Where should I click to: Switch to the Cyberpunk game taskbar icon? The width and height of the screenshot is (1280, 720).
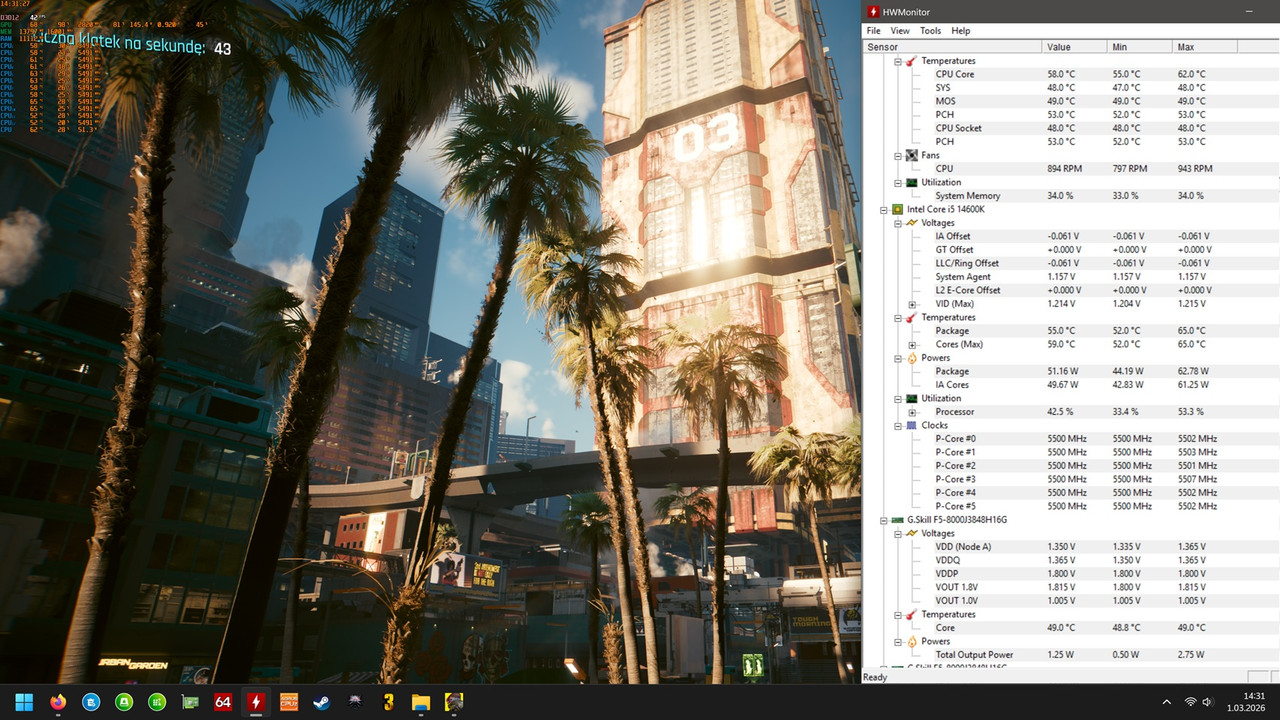coord(454,702)
